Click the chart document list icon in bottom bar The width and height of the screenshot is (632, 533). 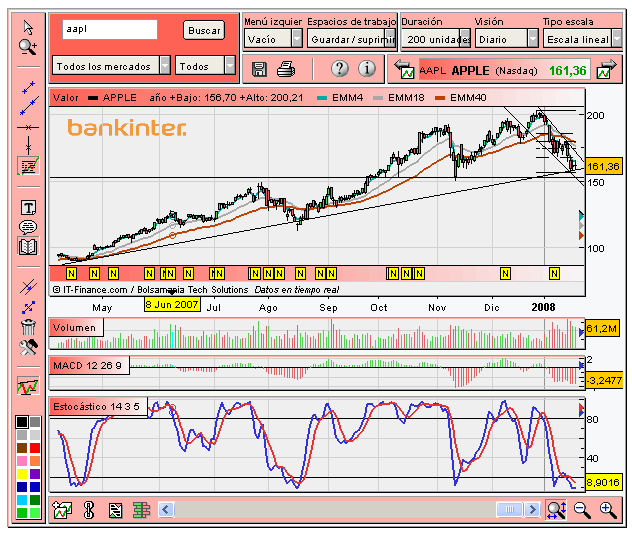point(116,510)
